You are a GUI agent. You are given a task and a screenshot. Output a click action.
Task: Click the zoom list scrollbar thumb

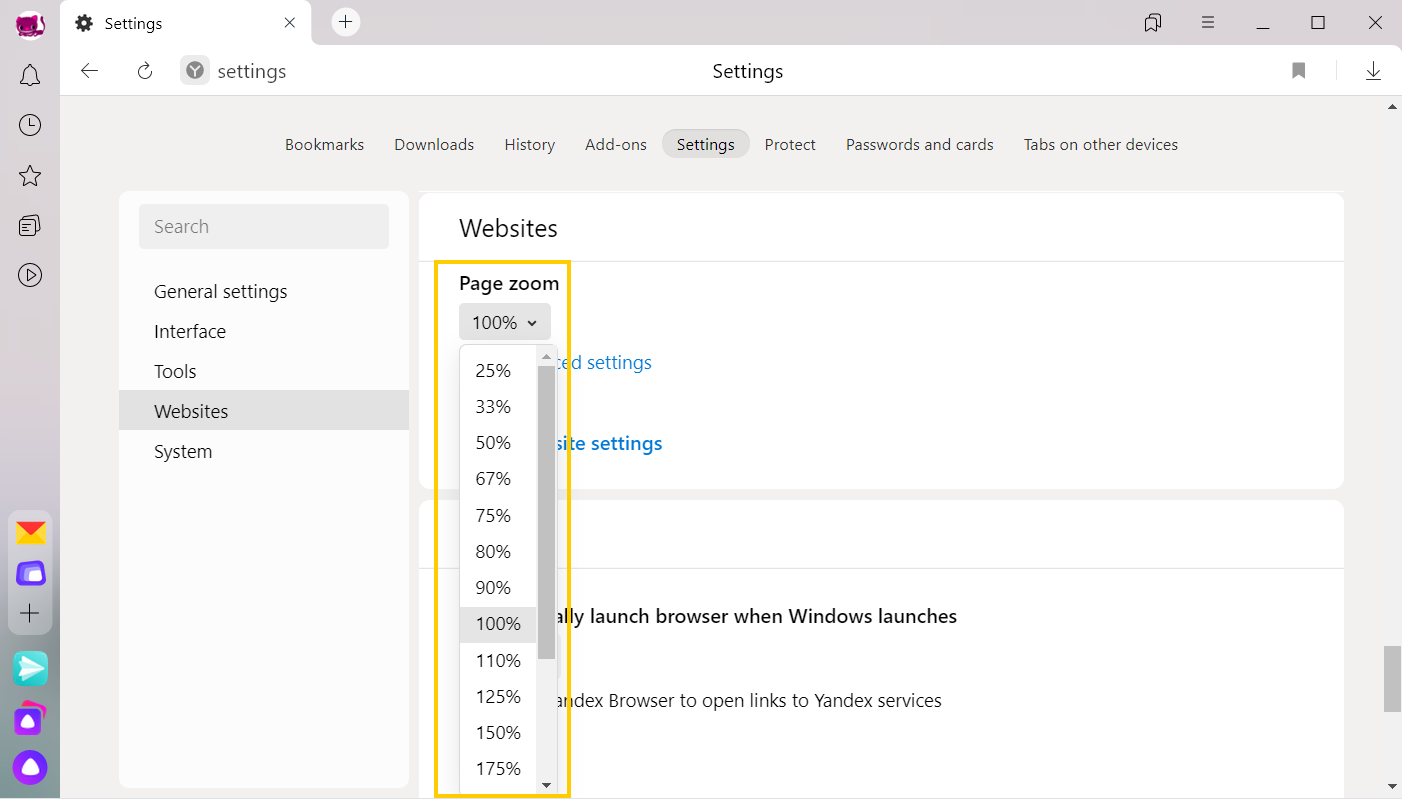546,512
